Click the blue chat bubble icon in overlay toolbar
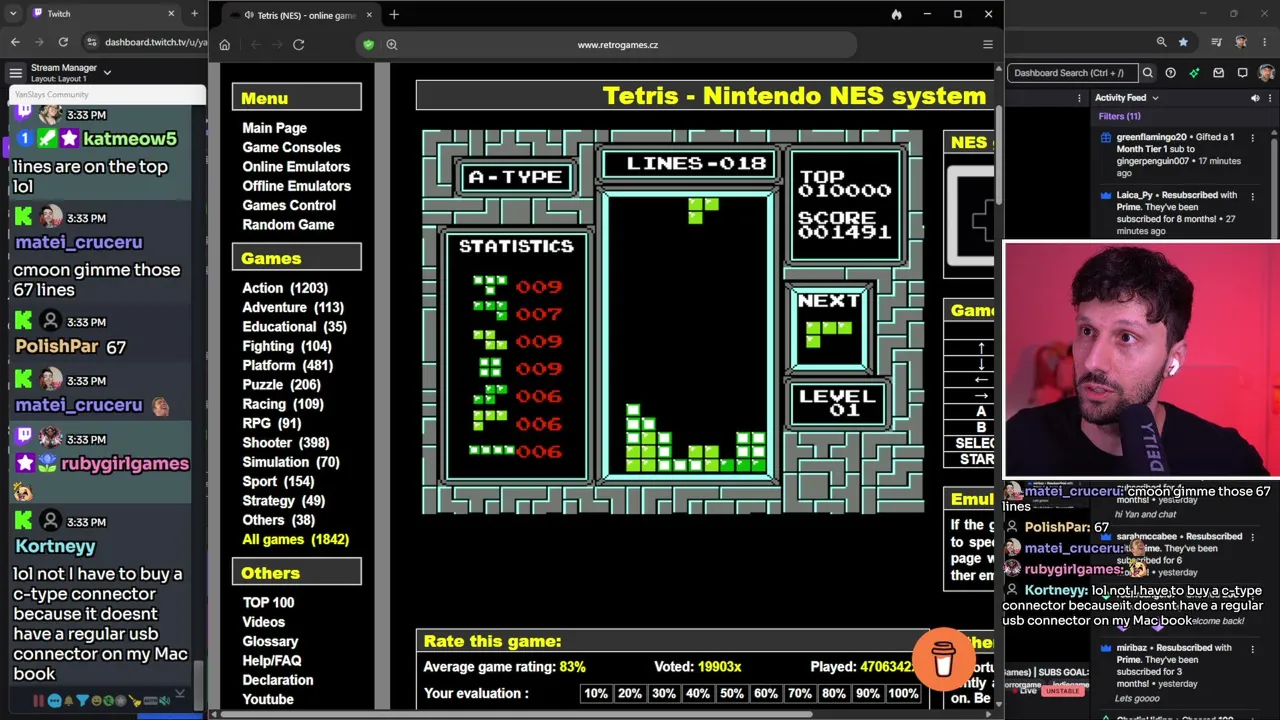 point(54,701)
